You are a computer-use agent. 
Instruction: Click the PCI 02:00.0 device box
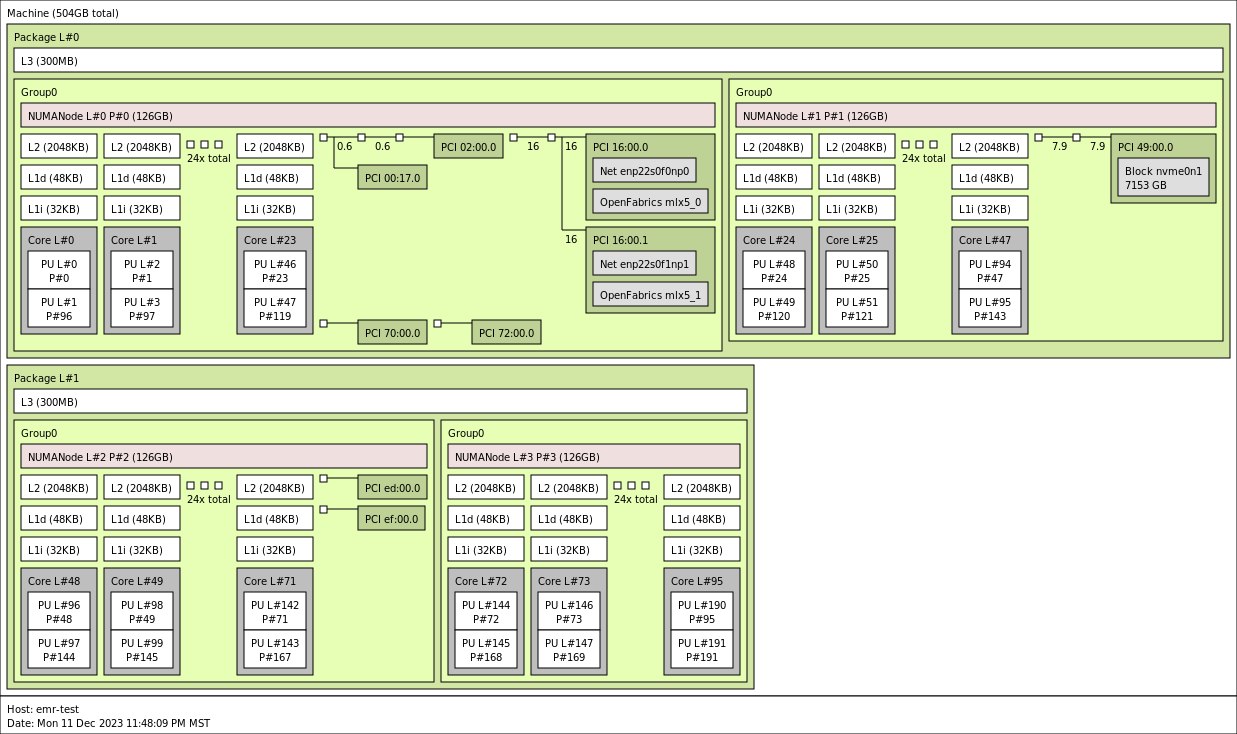tap(468, 147)
